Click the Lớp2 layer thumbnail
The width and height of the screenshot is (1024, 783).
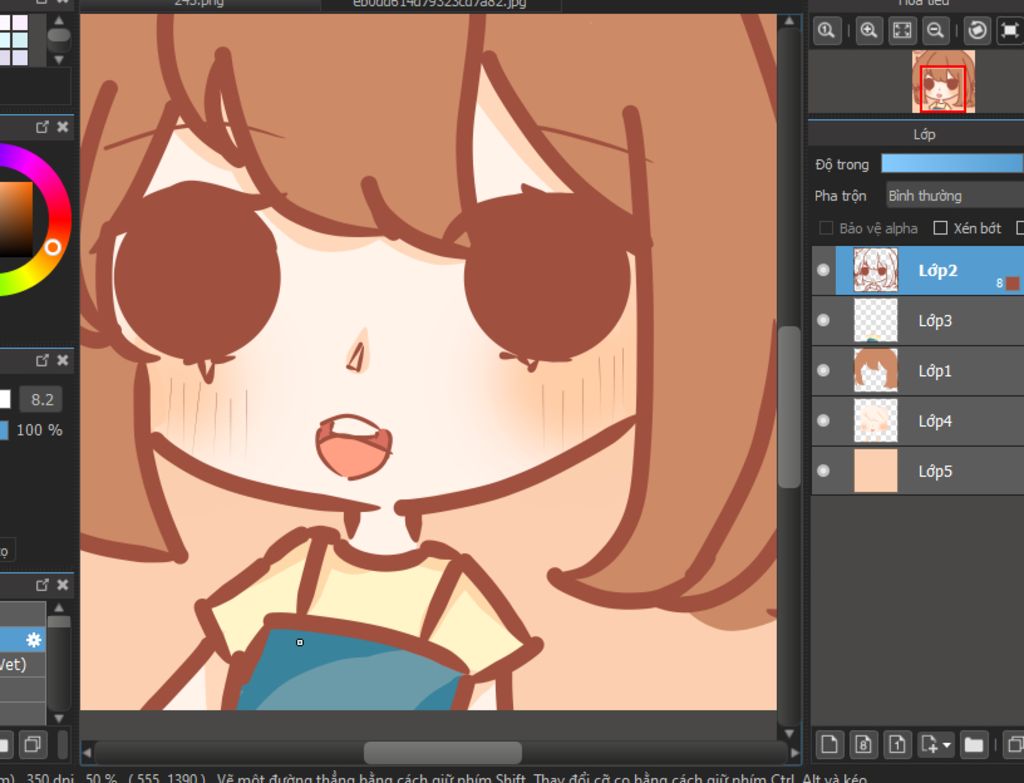pyautogui.click(x=876, y=270)
